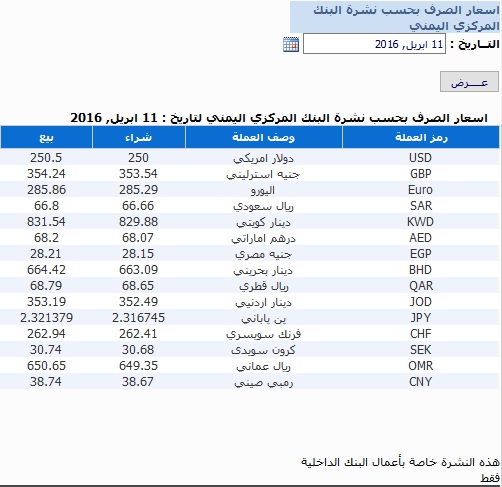Click the SAR buy rate 66.66
The height and width of the screenshot is (487, 502).
tap(138, 206)
